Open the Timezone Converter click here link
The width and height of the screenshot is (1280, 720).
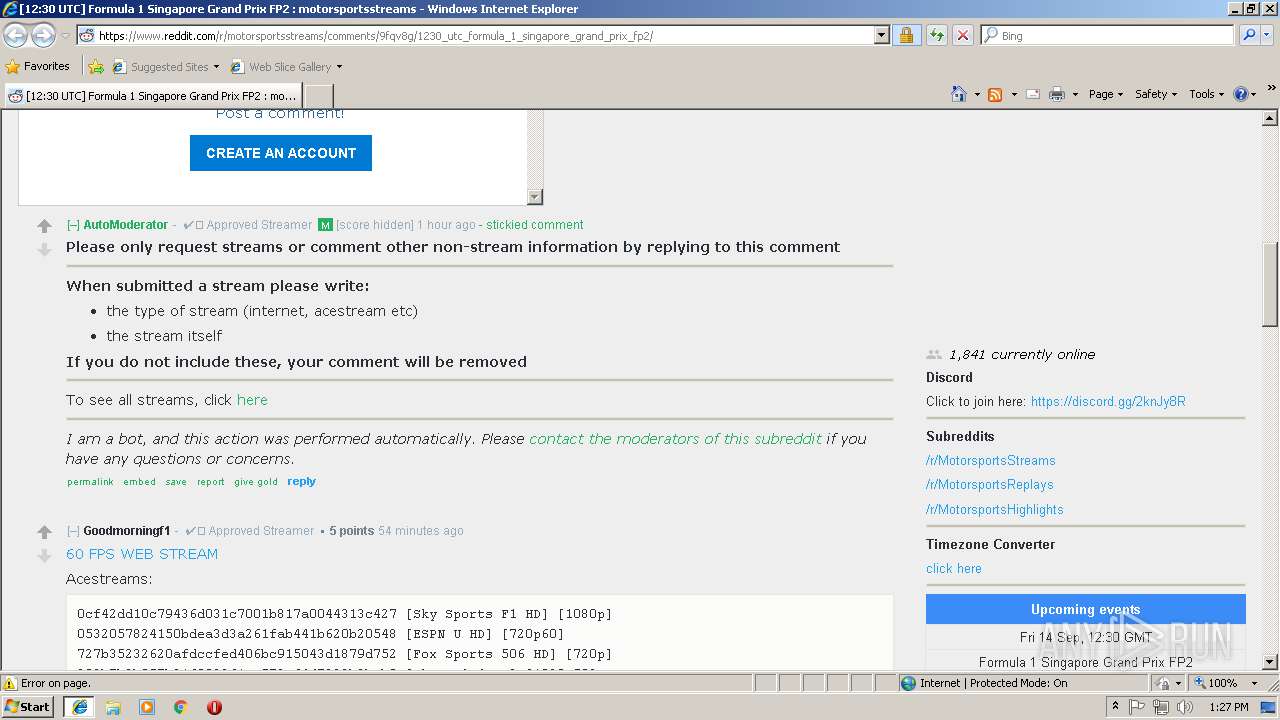(954, 569)
